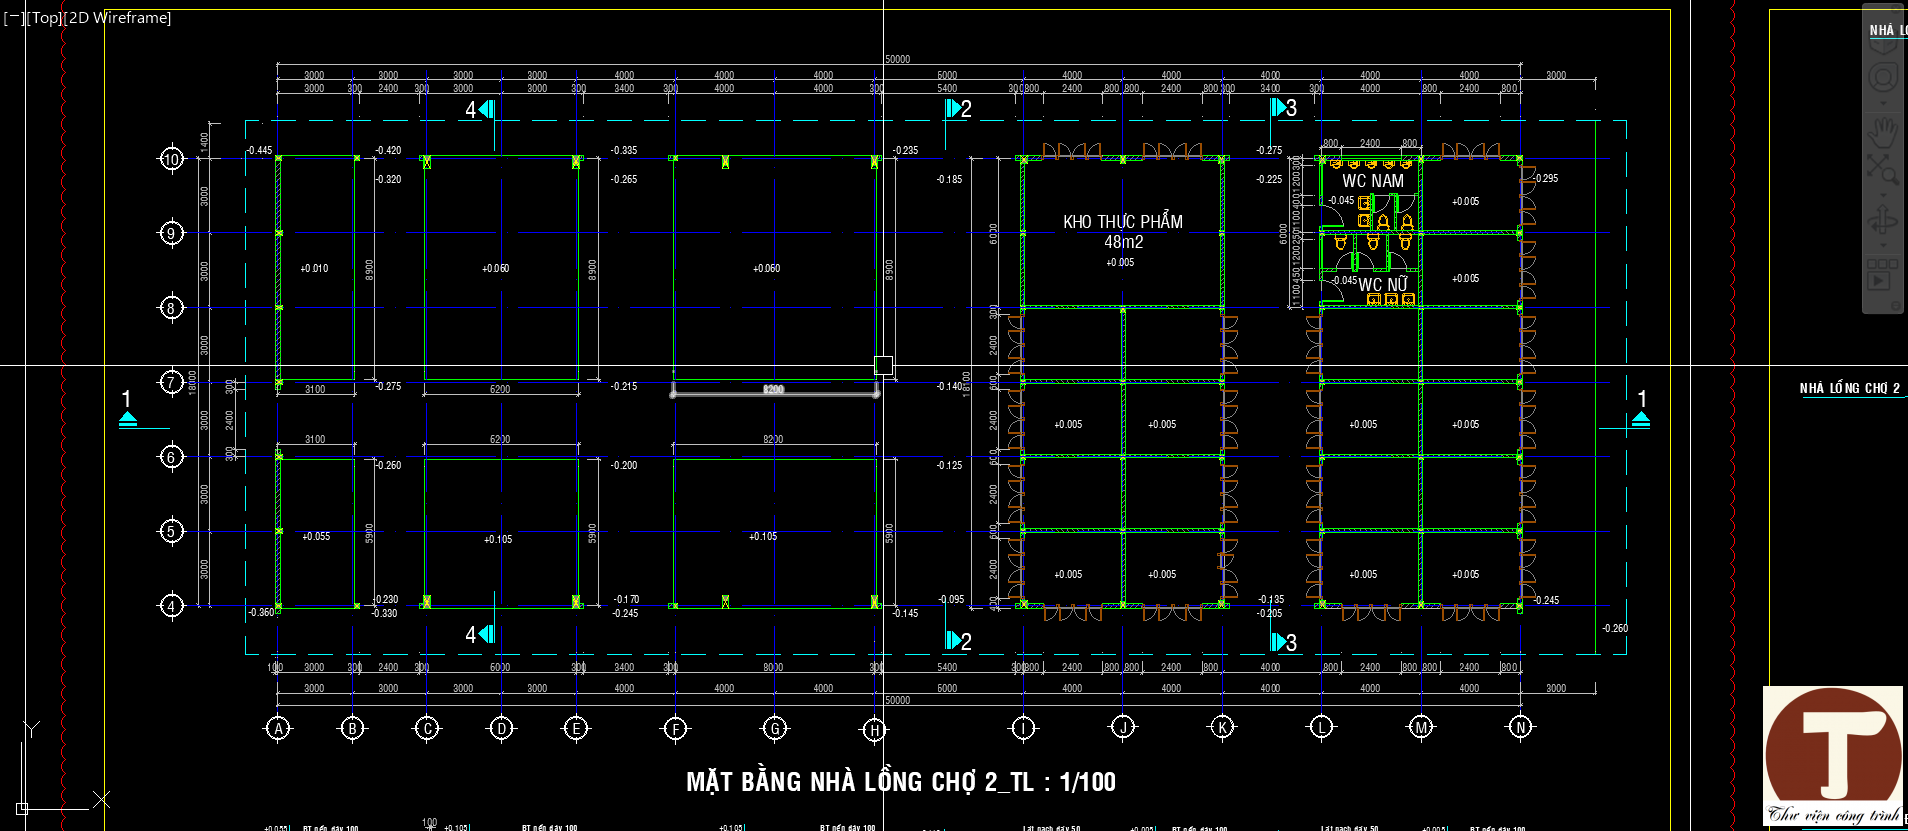This screenshot has height=831, width=1908.
Task: Activate the Pan hand tool in navigation bar
Action: coord(1883,132)
